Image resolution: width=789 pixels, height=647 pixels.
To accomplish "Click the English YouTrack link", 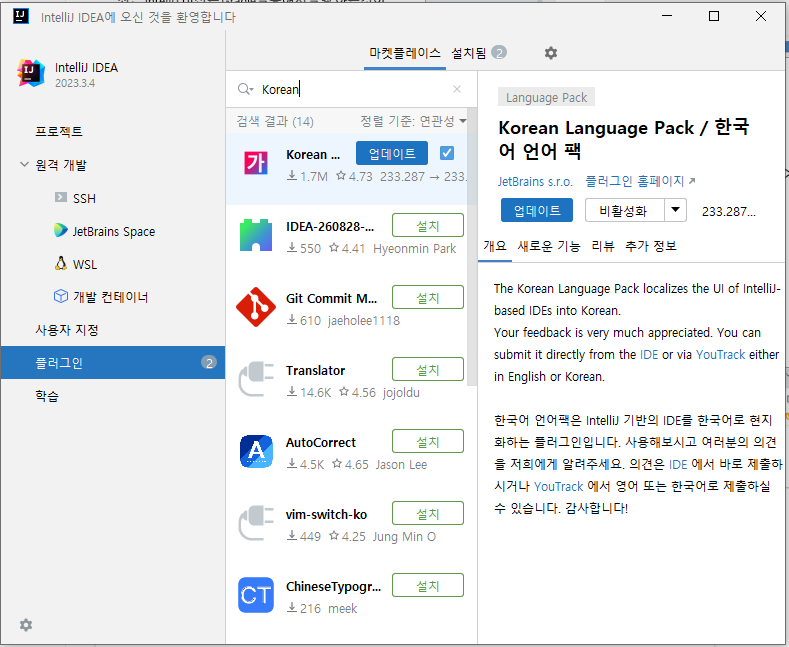I will pyautogui.click(x=720, y=355).
